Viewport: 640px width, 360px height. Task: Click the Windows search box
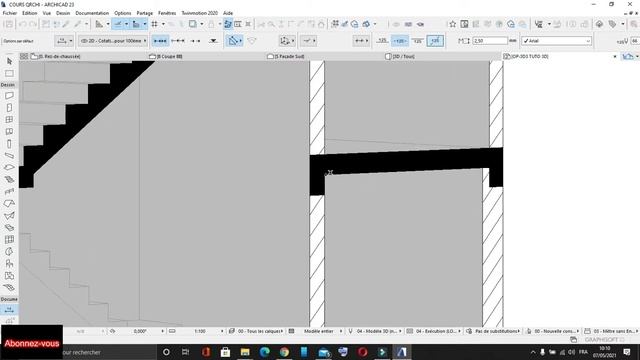tap(108, 352)
